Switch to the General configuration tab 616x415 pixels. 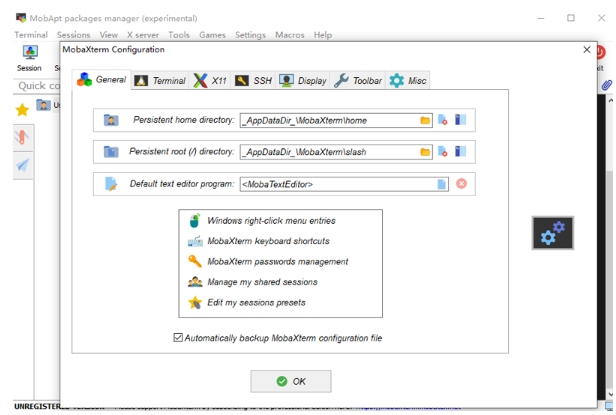point(101,80)
